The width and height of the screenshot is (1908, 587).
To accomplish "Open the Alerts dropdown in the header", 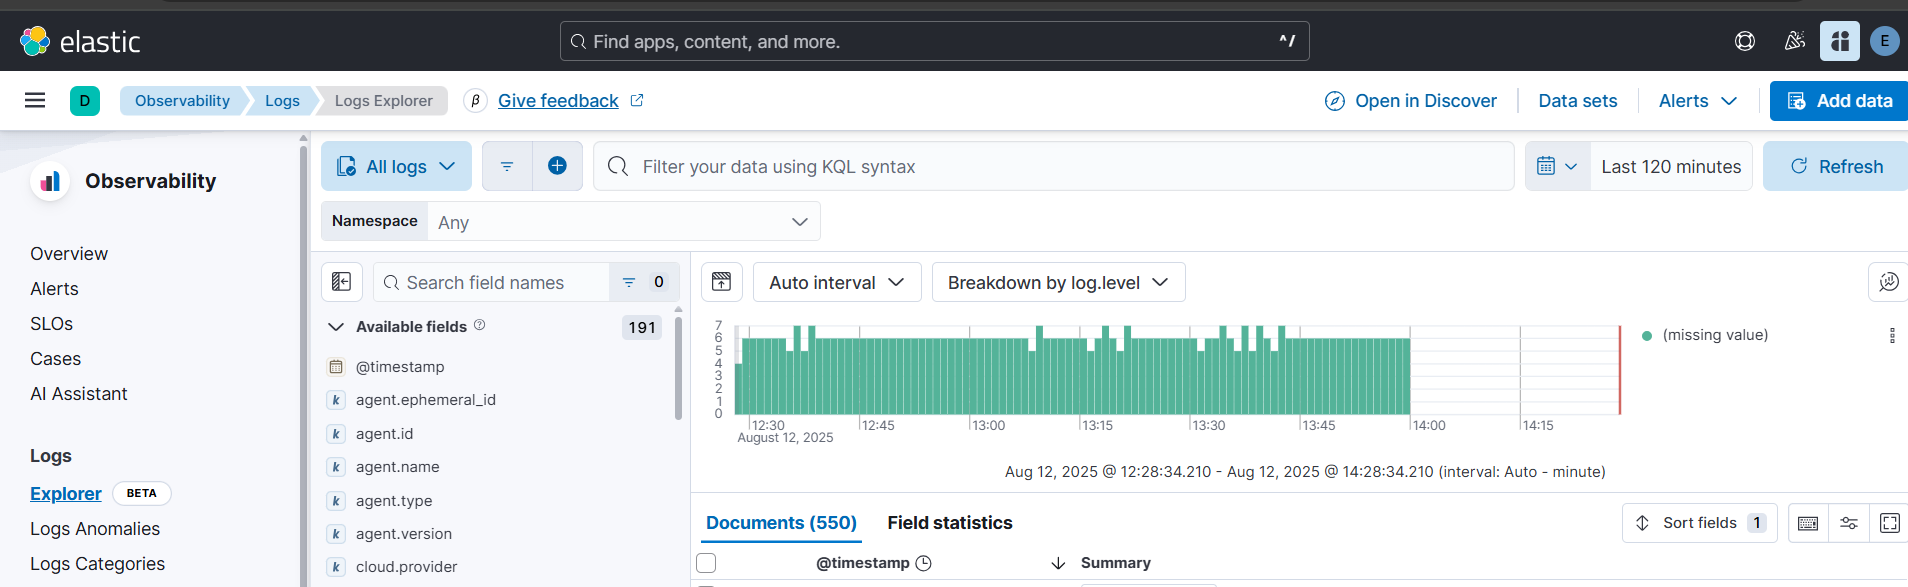I will [1698, 100].
